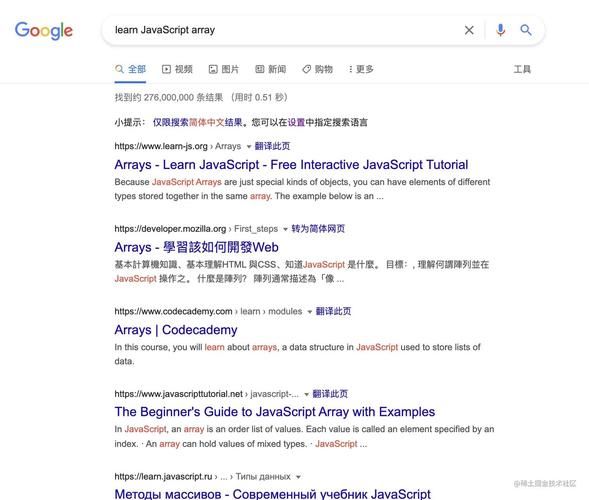Image resolution: width=589 pixels, height=500 pixels.
Task: Open the 更多 menu
Action: [361, 69]
